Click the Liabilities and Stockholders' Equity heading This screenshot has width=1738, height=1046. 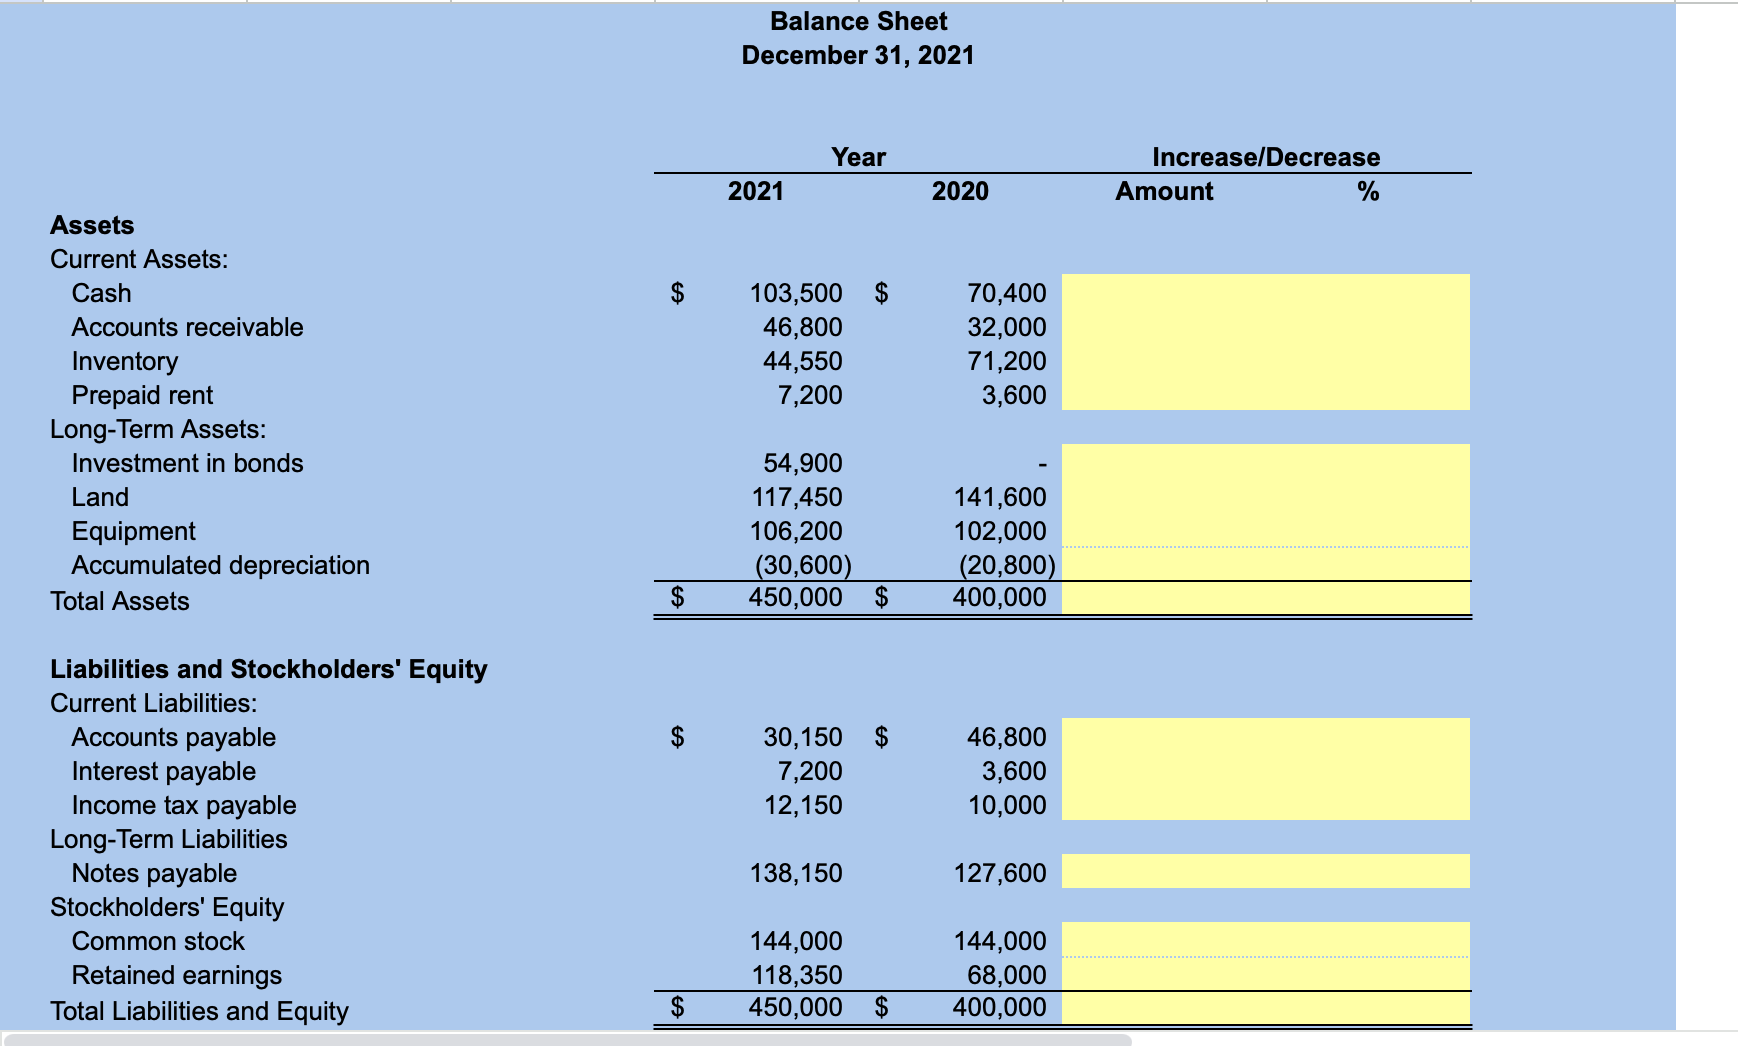(268, 669)
